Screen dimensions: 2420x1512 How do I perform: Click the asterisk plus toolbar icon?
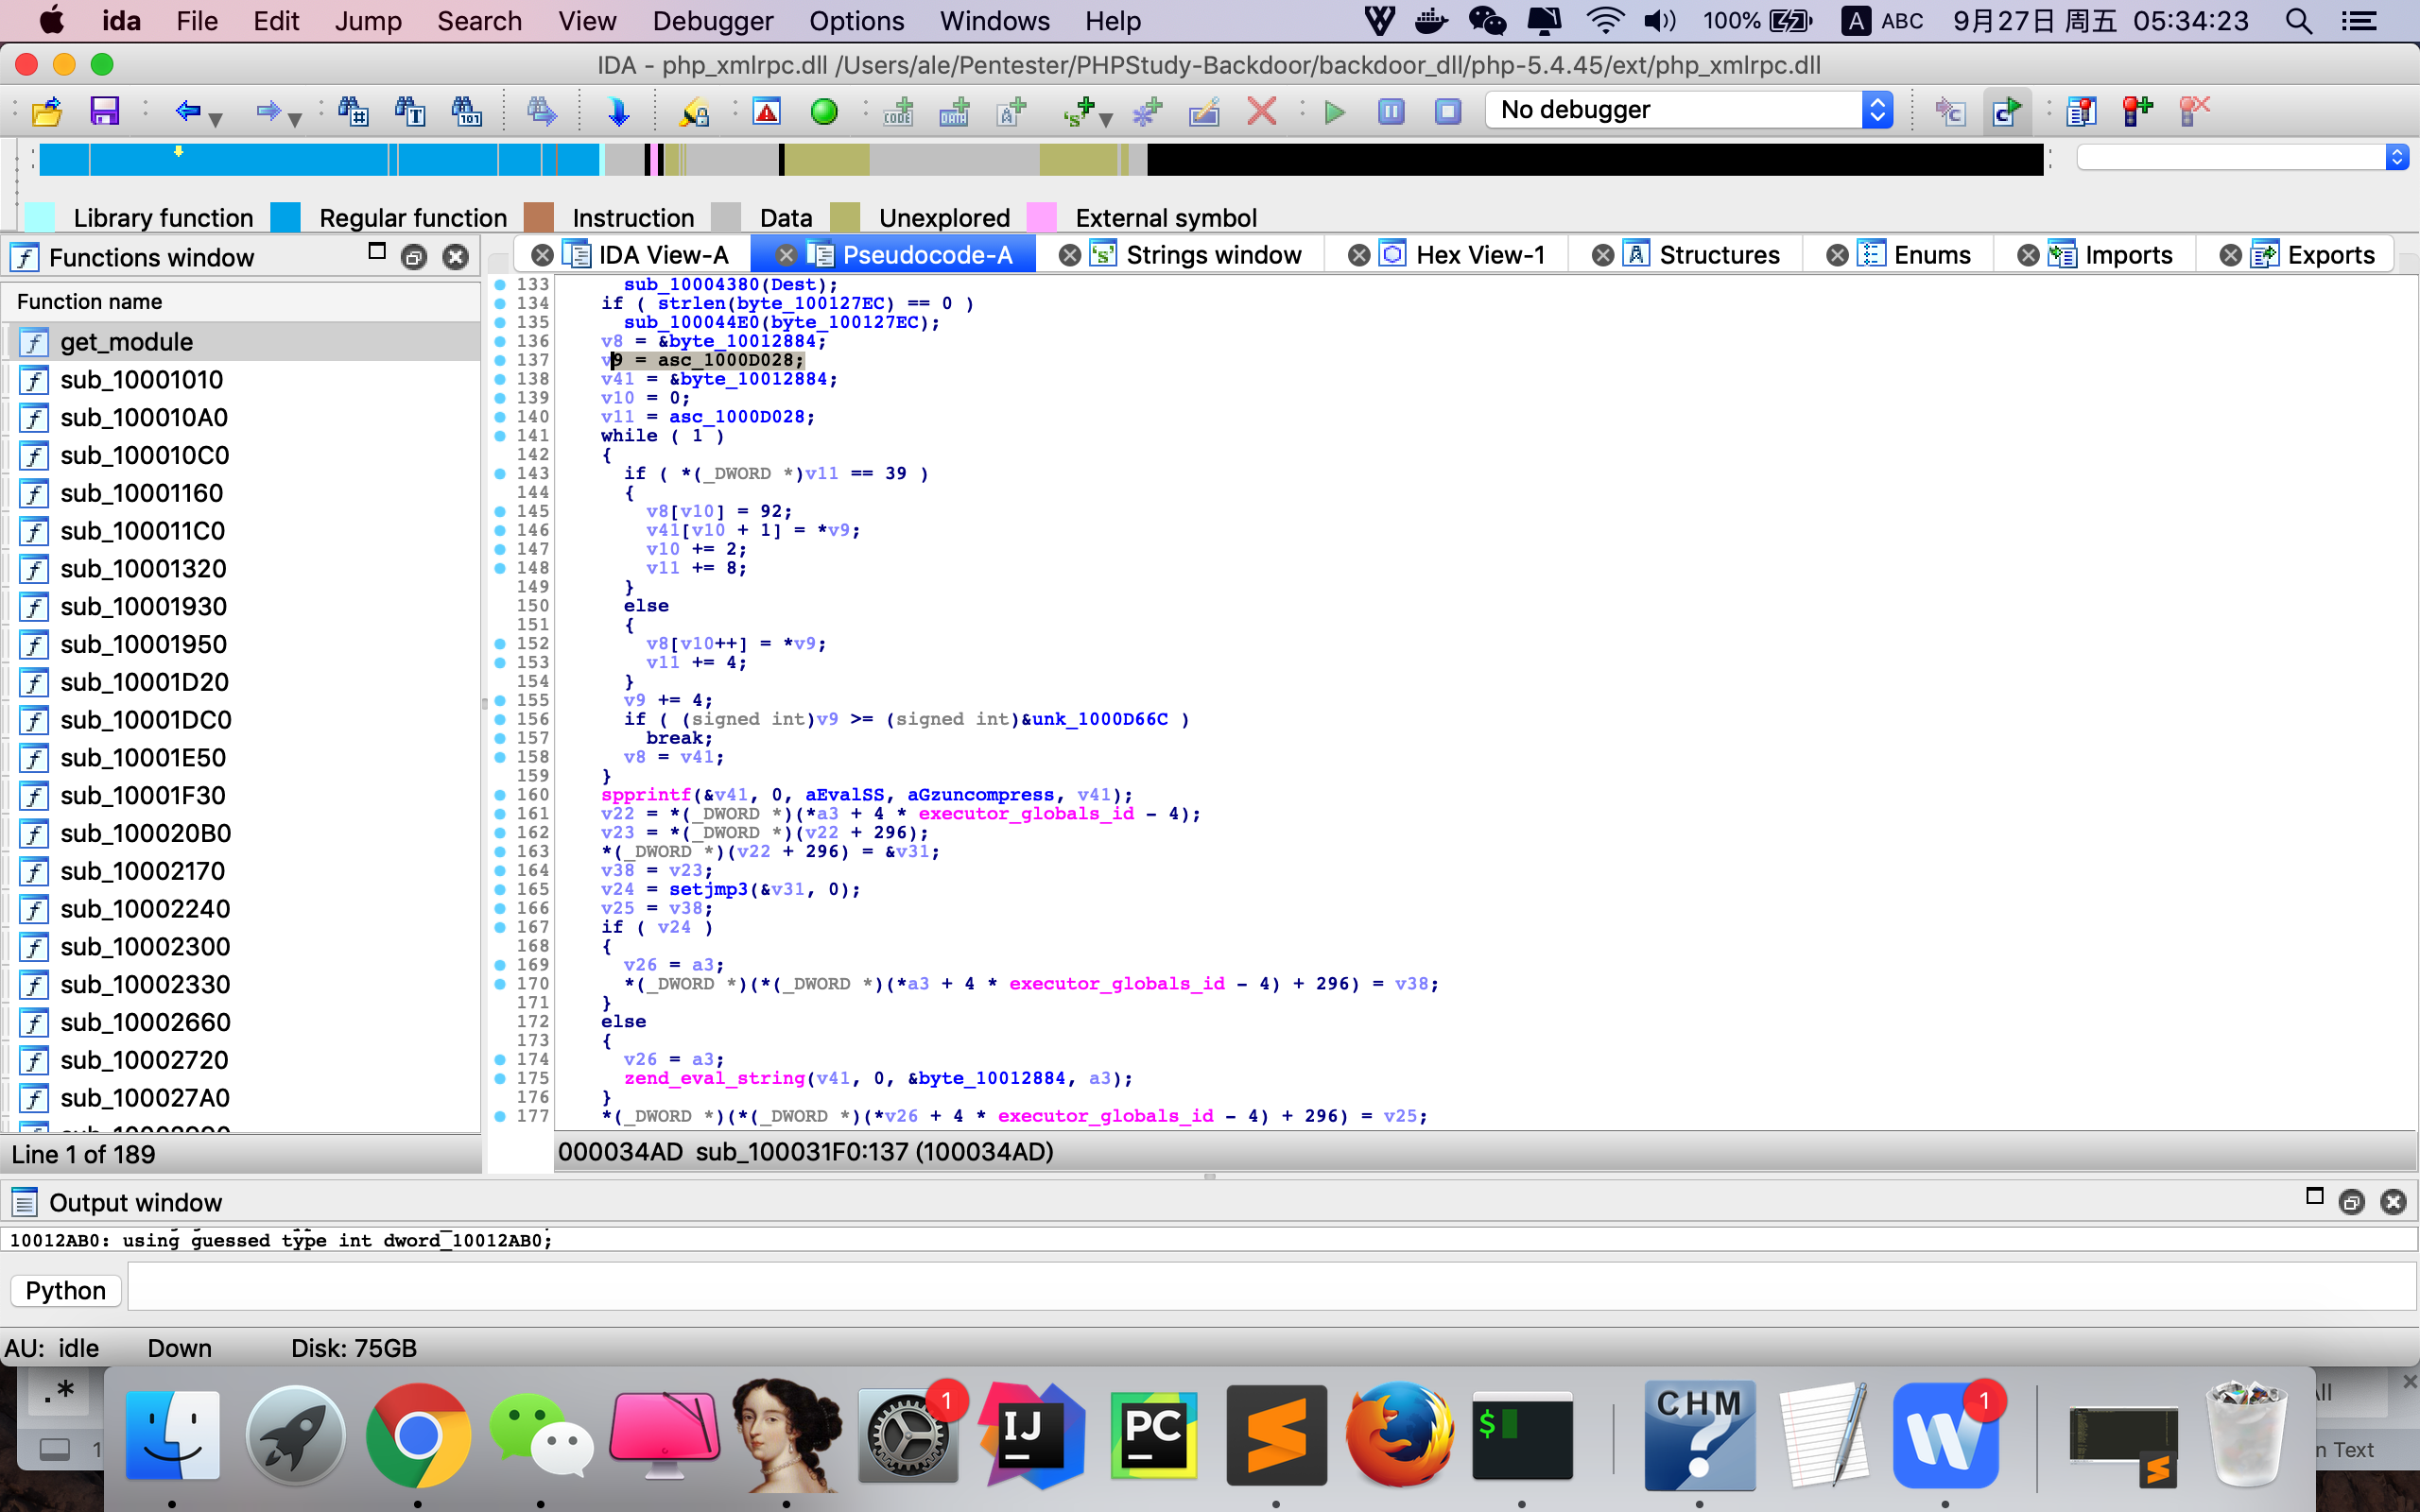(1147, 111)
